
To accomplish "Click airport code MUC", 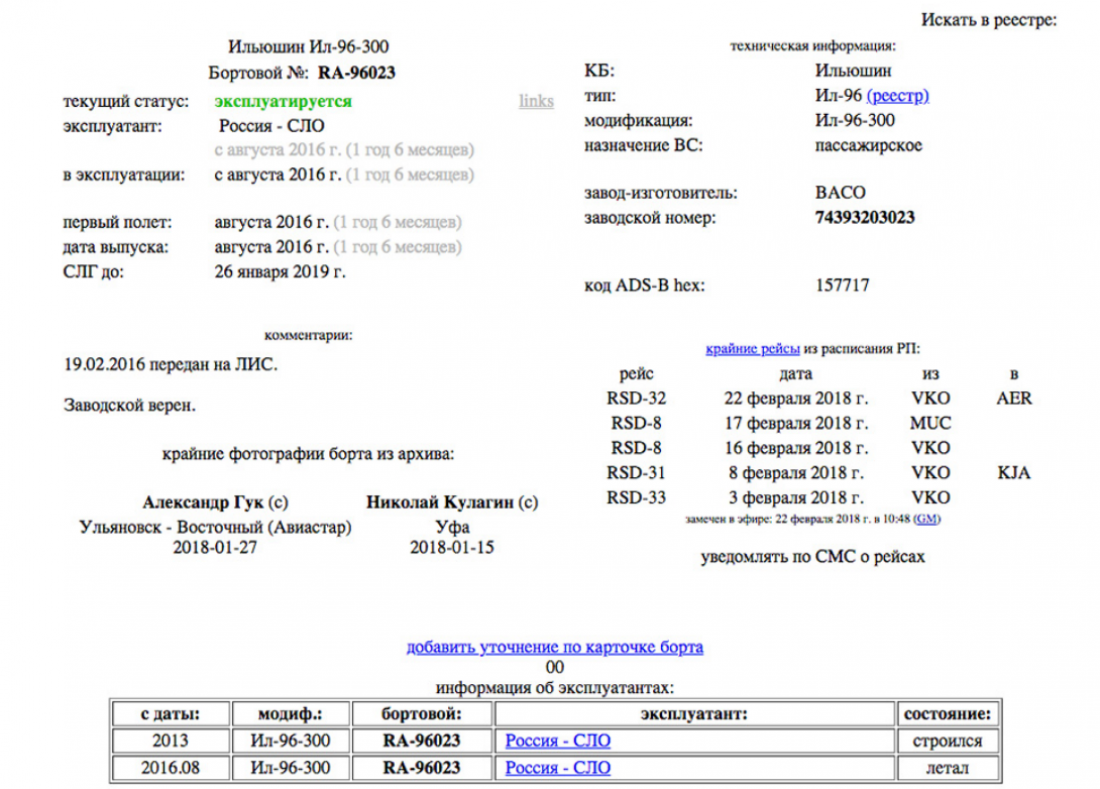I will click(x=930, y=424).
